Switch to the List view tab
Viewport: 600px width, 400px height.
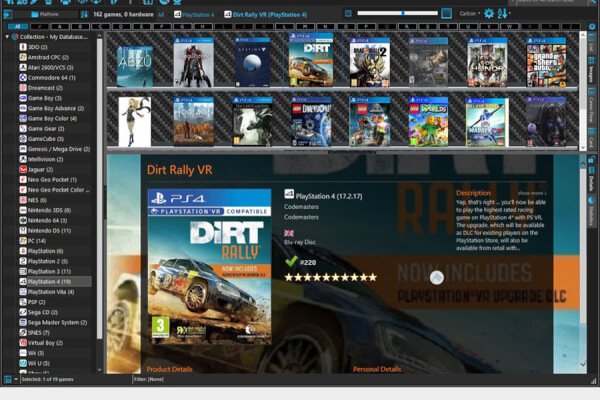591,43
